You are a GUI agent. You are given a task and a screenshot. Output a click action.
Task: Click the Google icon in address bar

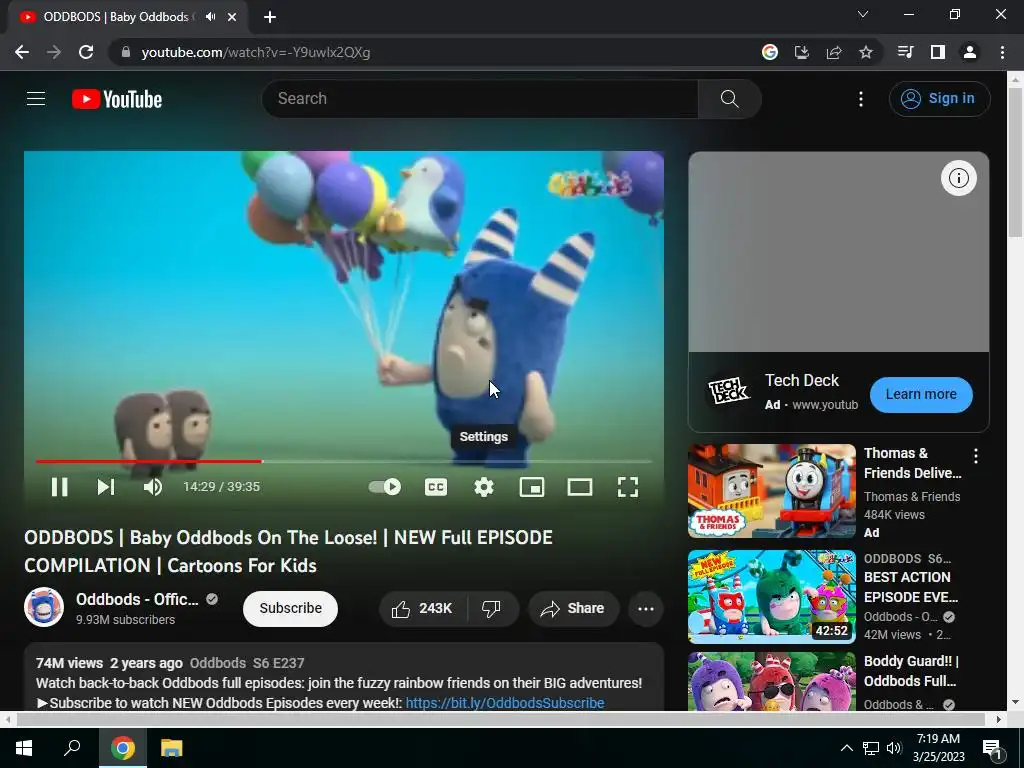pyautogui.click(x=770, y=52)
